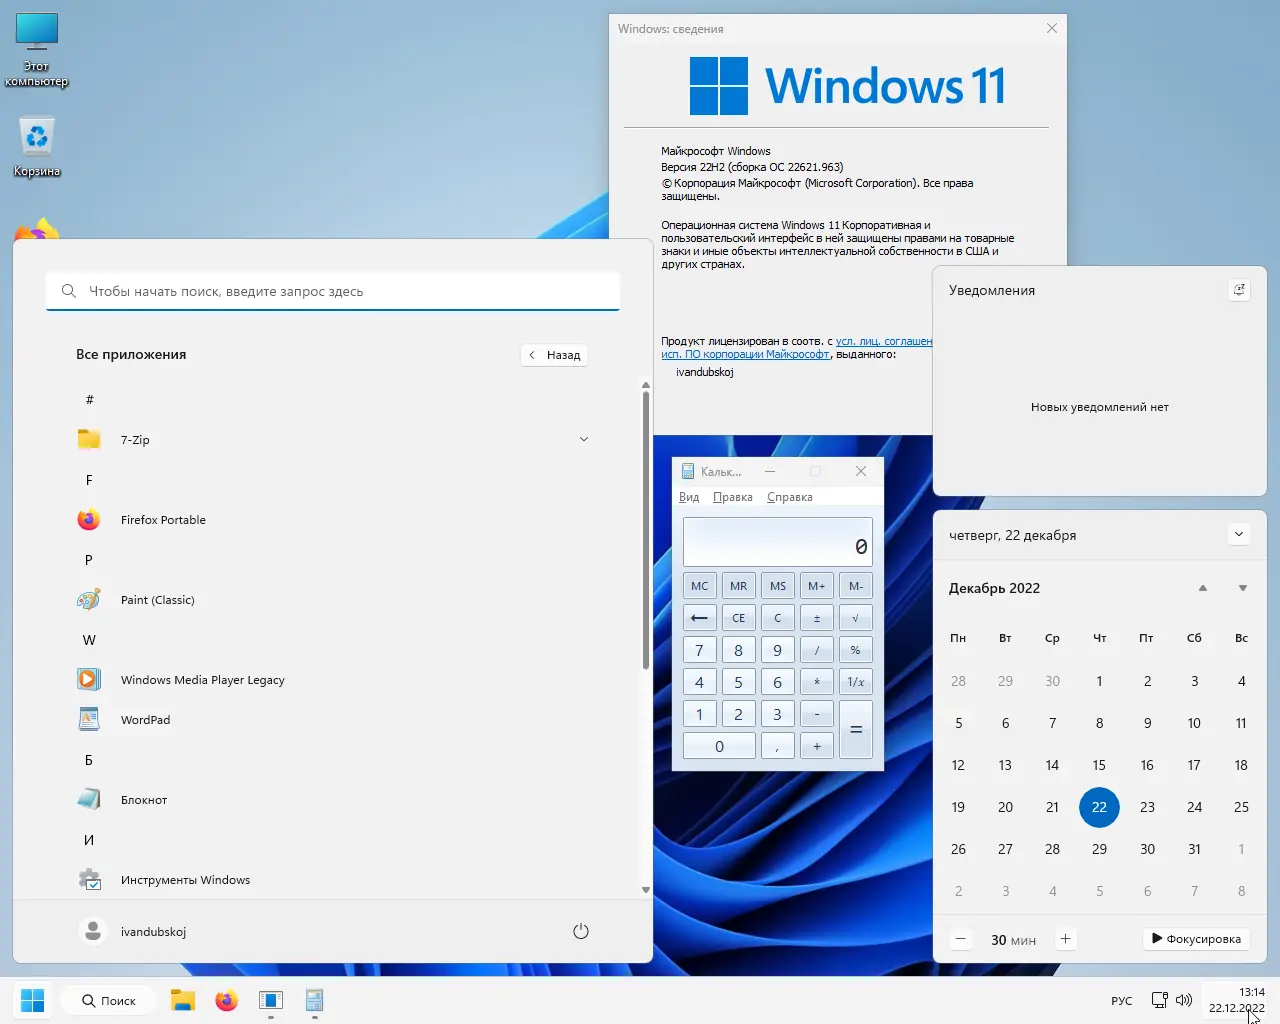This screenshot has height=1024, width=1280.
Task: Open Firefox Portable from the app list
Action: click(163, 519)
